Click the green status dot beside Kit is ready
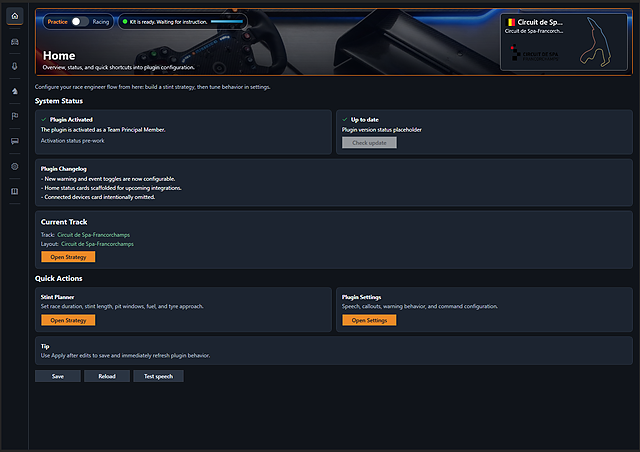640x452 pixels. coord(125,22)
